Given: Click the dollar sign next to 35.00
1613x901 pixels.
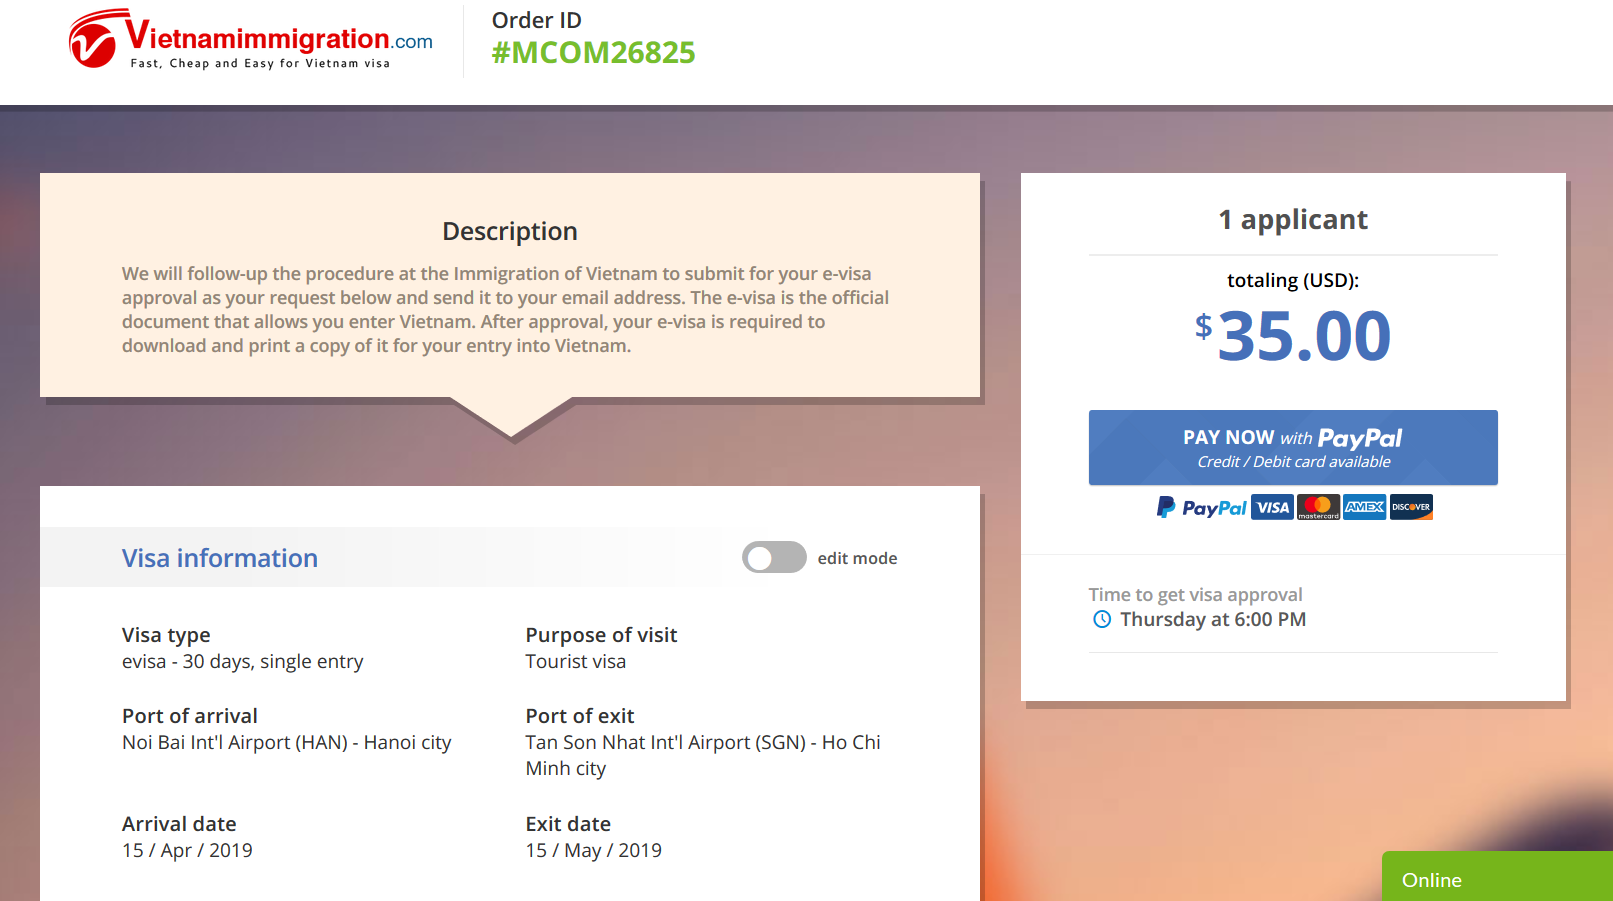Looking at the screenshot, I should click(1203, 326).
